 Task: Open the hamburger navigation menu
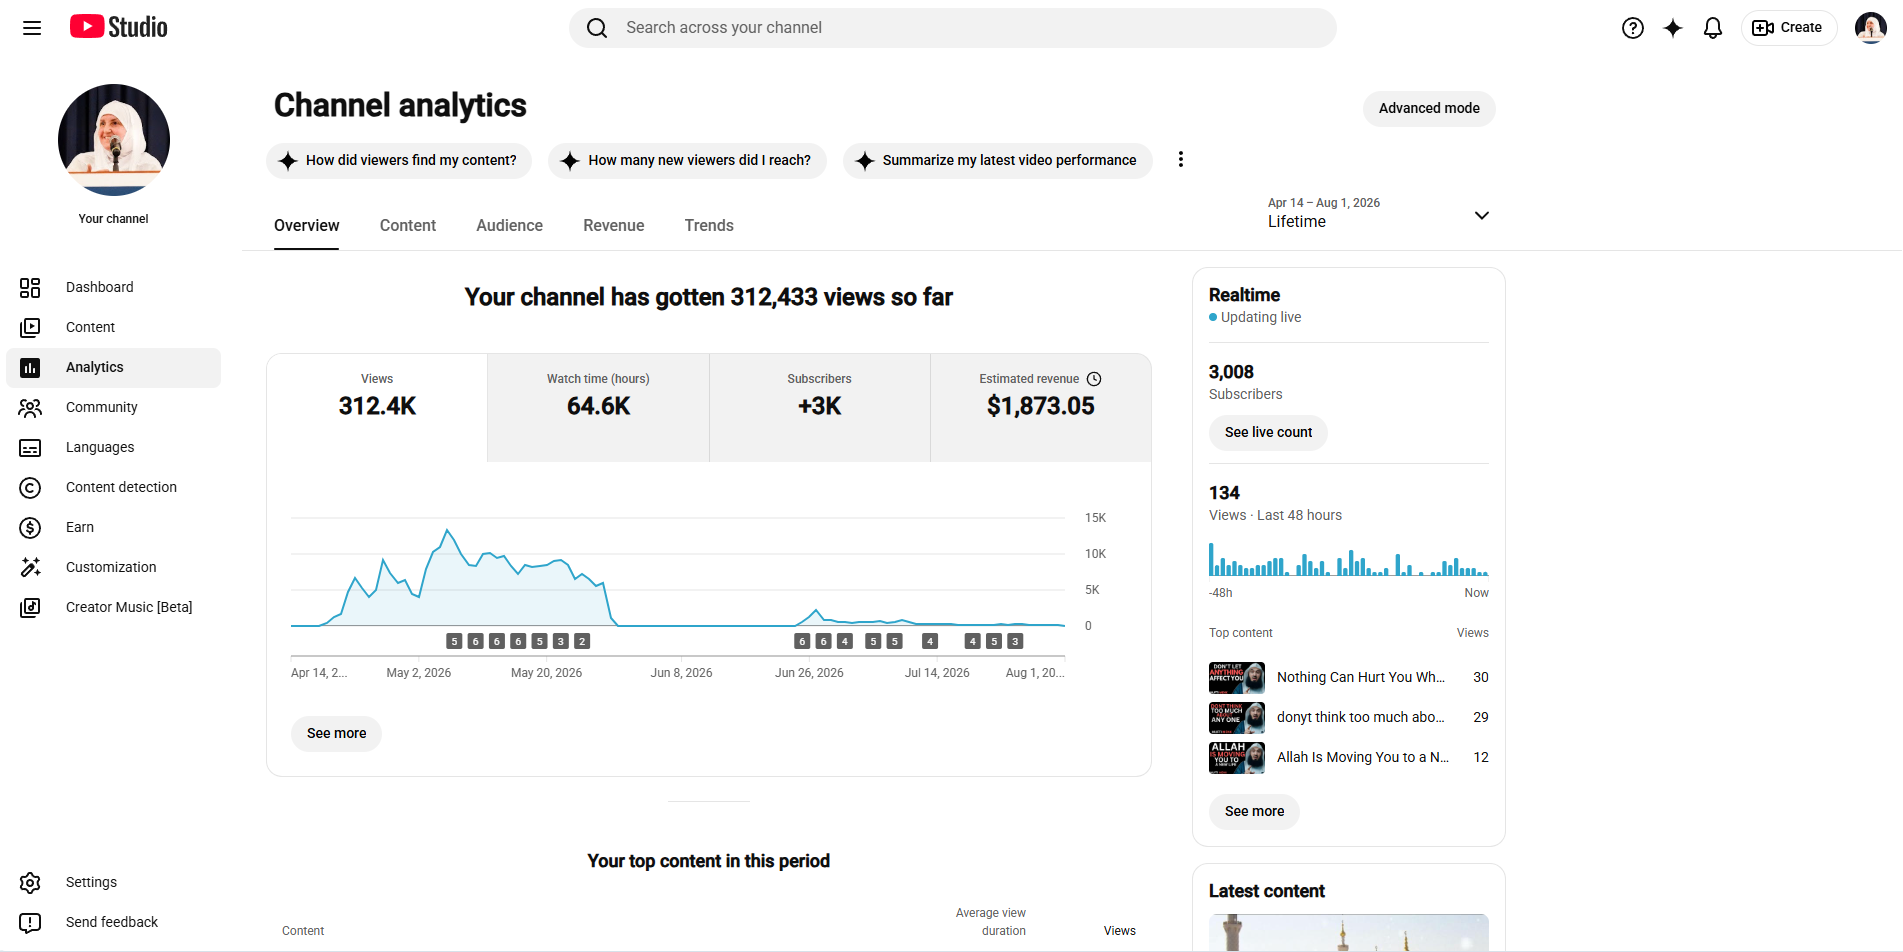click(x=32, y=28)
